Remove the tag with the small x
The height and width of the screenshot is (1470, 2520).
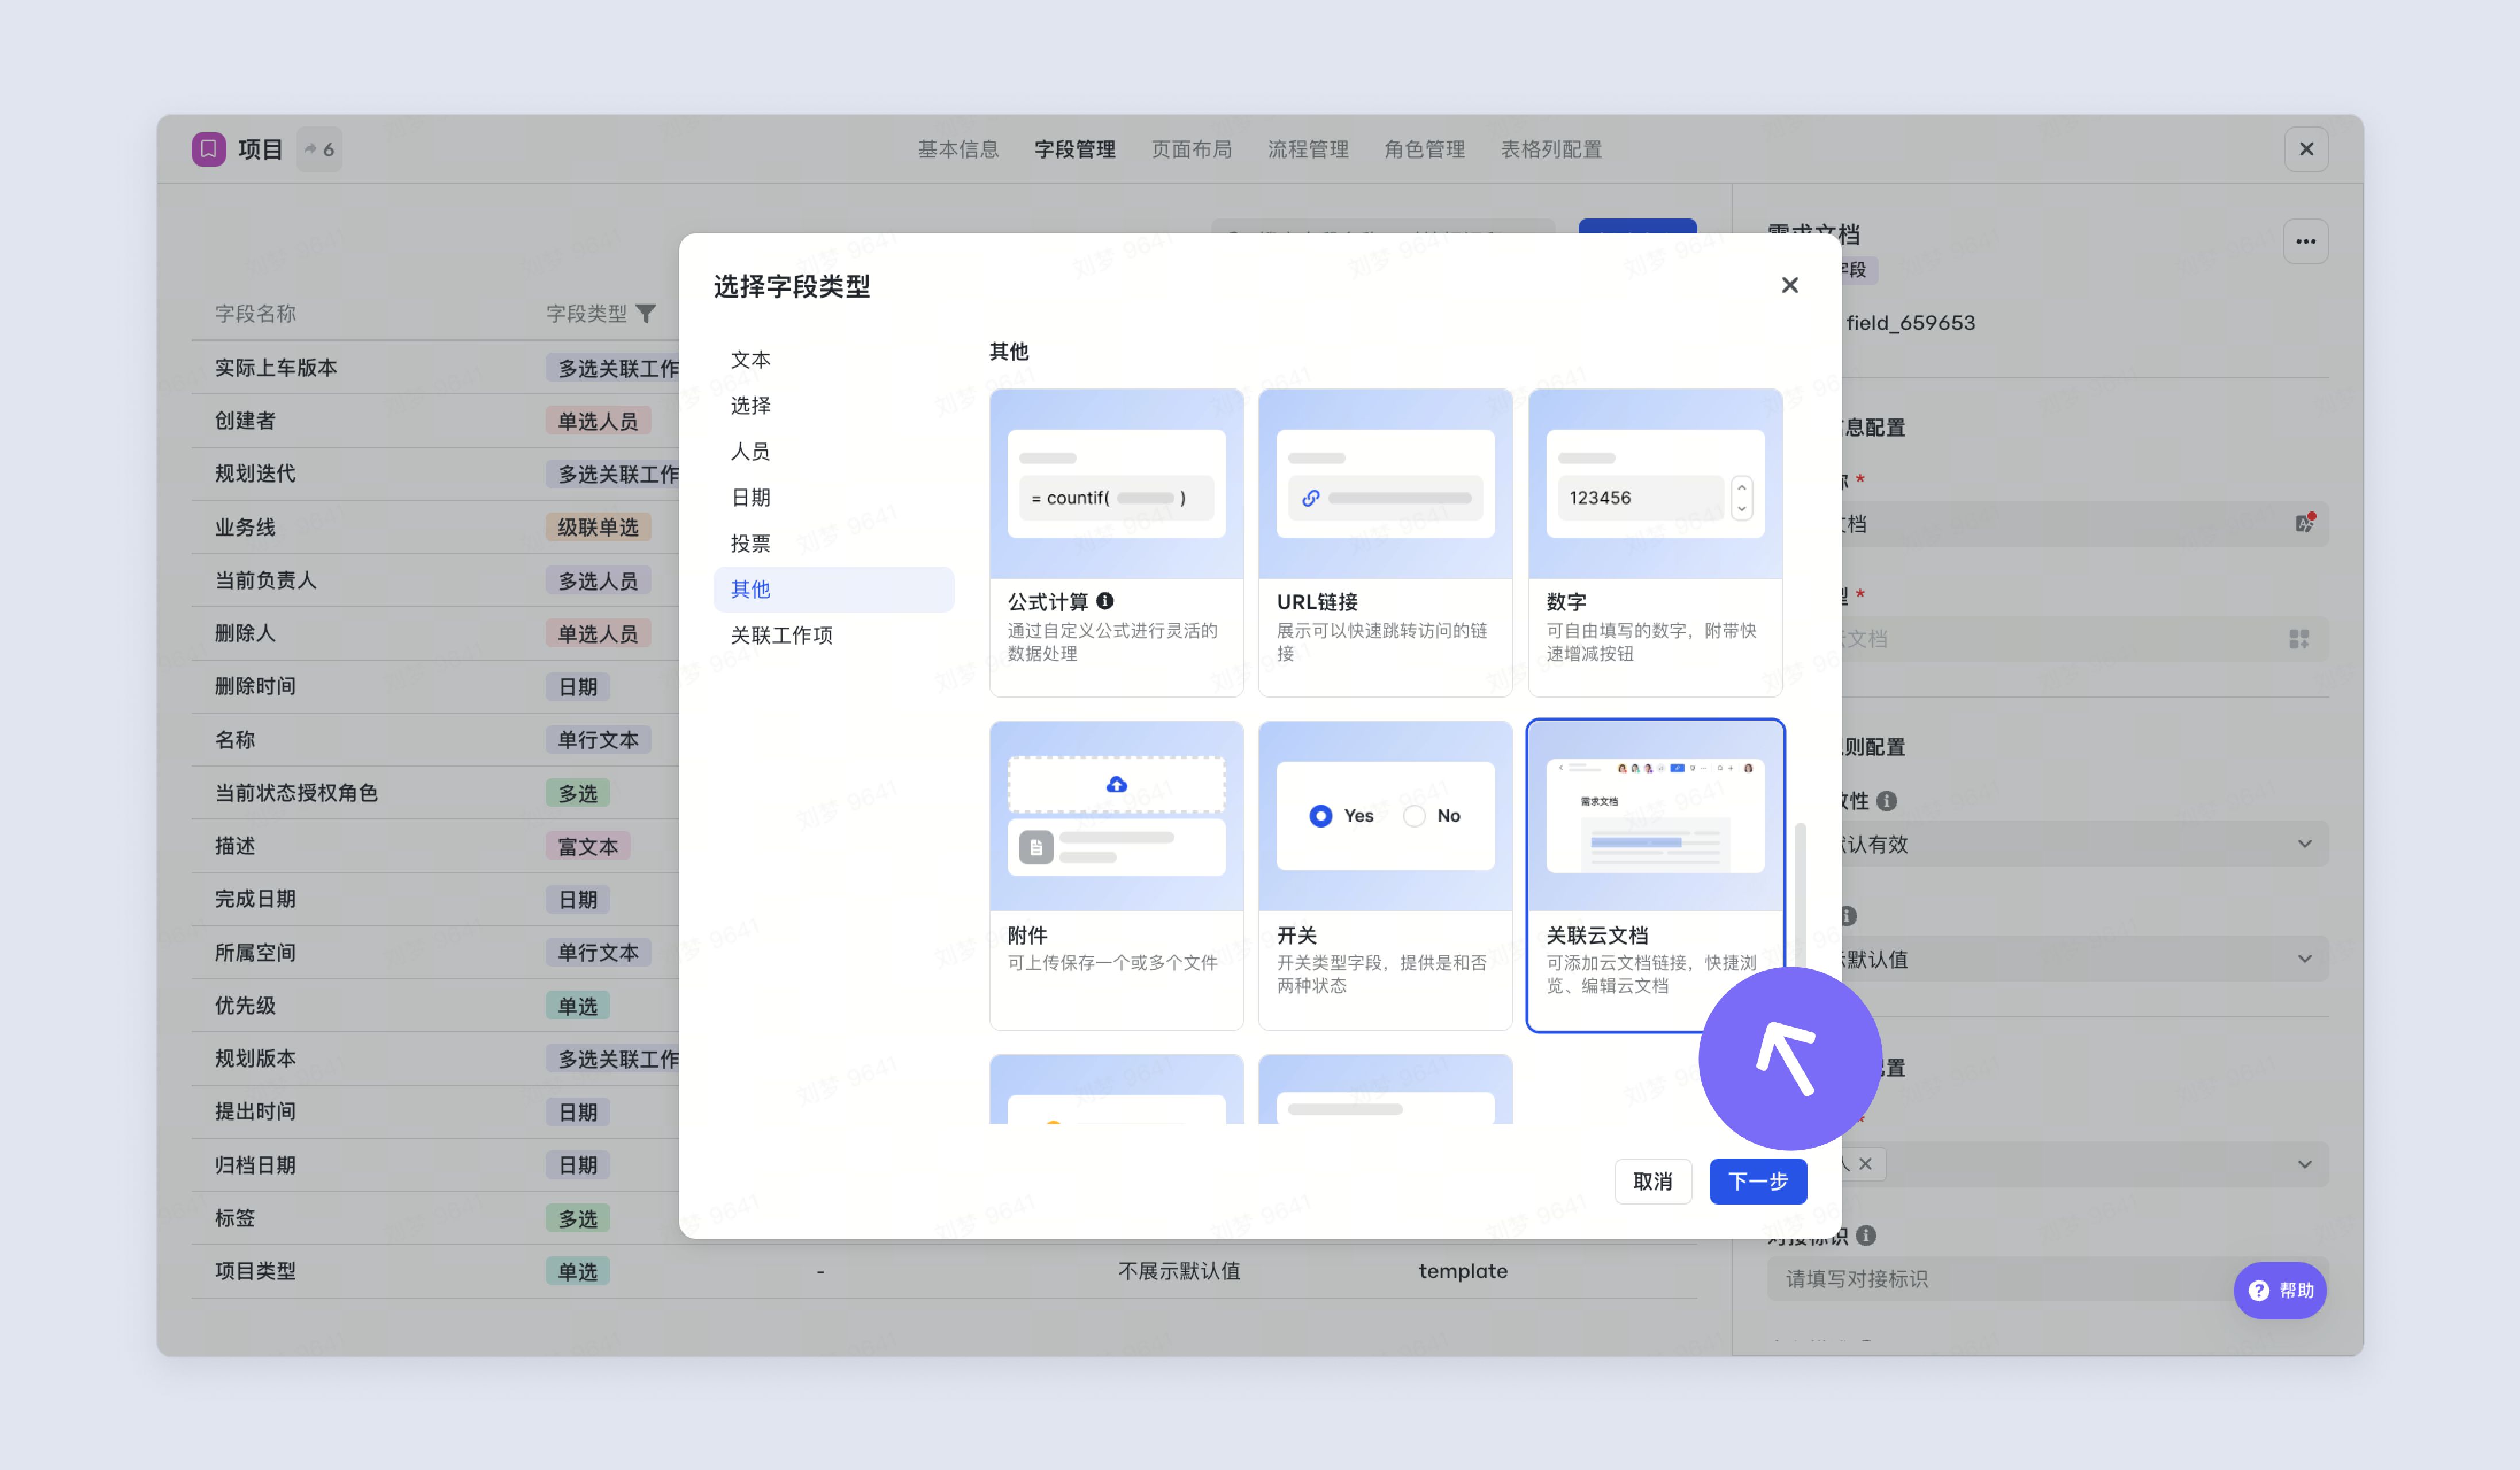click(x=1865, y=1164)
